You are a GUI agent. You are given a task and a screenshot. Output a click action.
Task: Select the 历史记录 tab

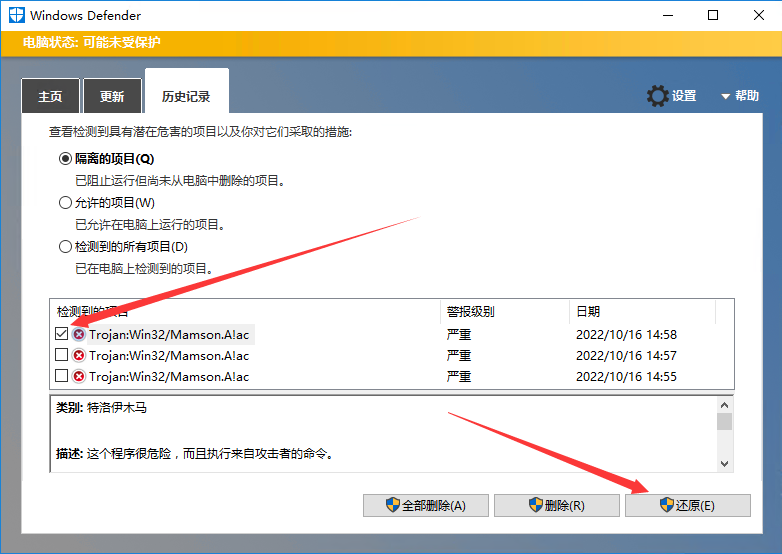tap(187, 93)
